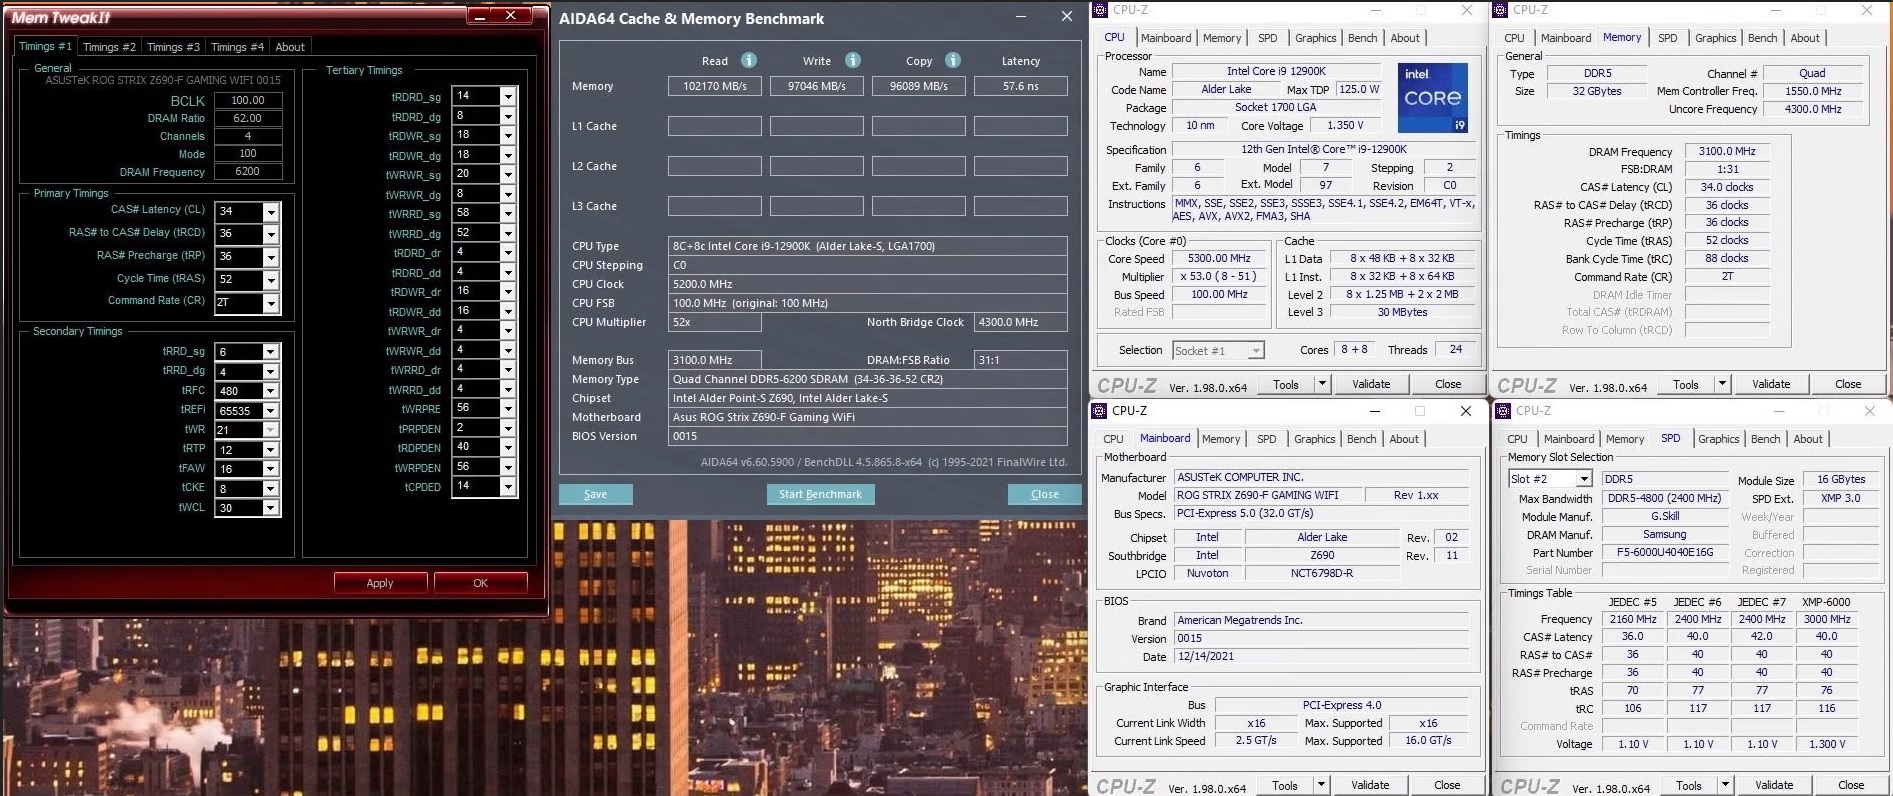Screen dimensions: 1893x796
Task: Click the XMP-6000 column header in timings table
Action: pyautogui.click(x=1826, y=602)
